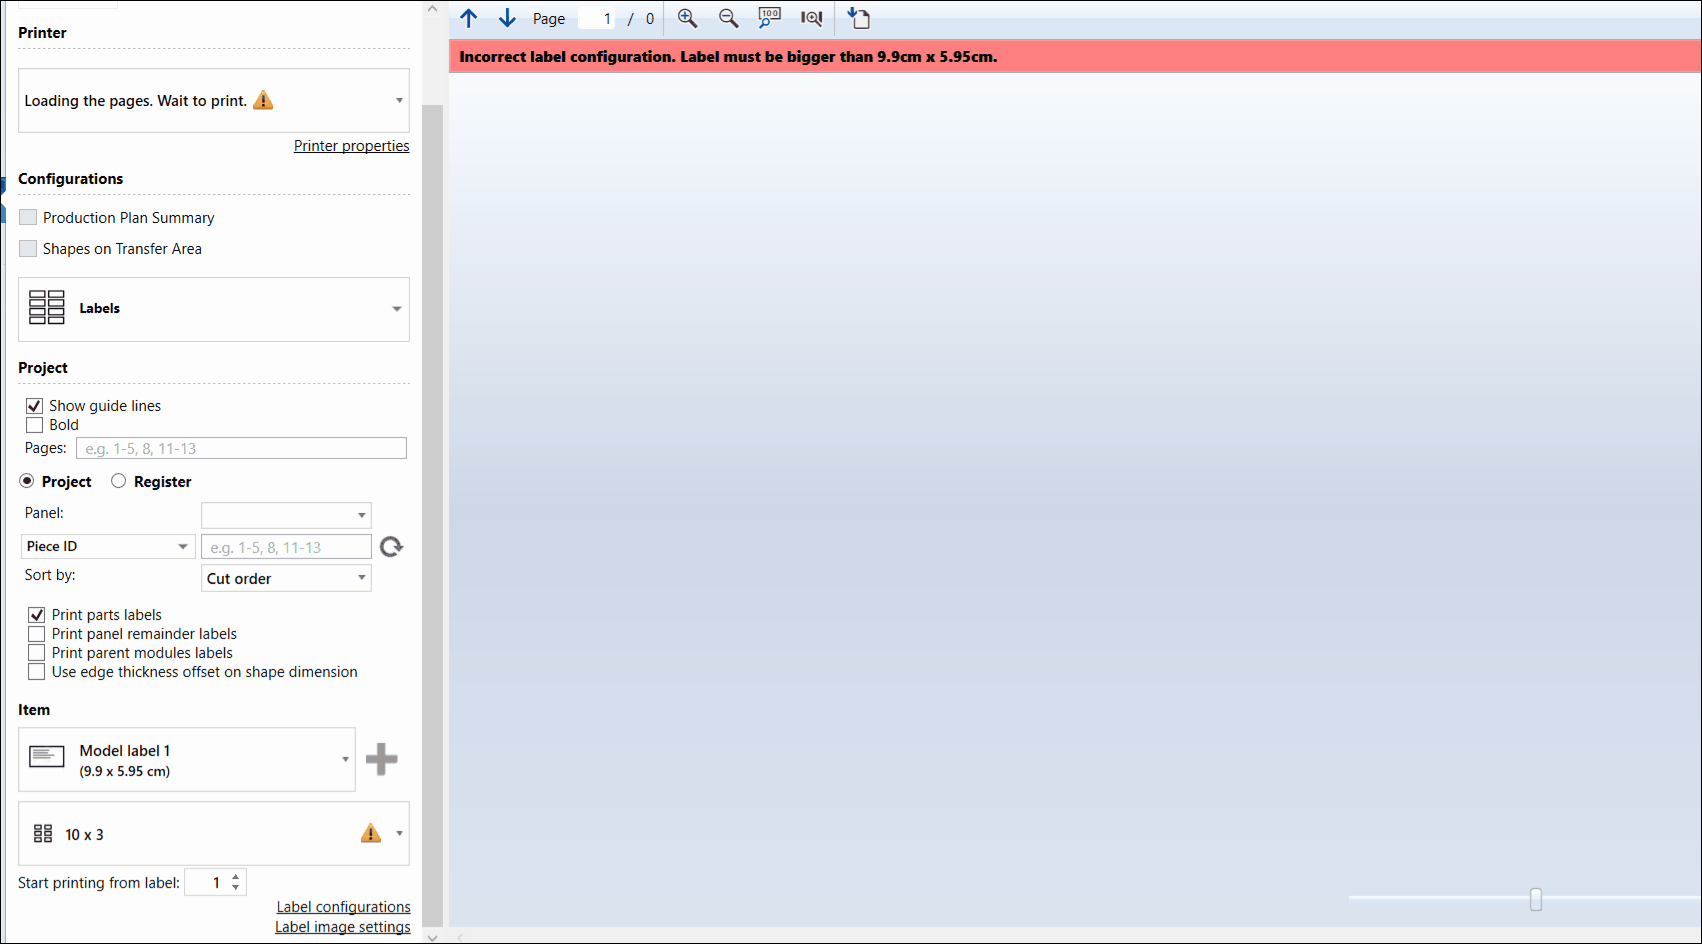Rotate the page orientation icon
Screen dimensions: 1702x944
pyautogui.click(x=859, y=18)
